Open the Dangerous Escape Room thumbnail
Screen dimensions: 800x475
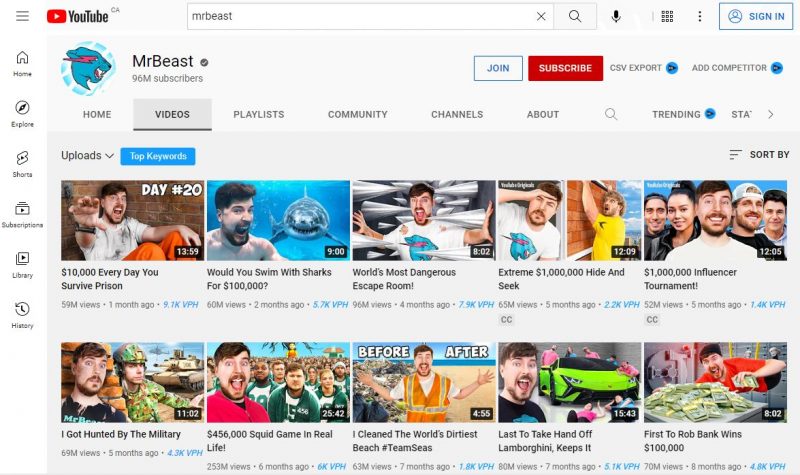point(423,220)
